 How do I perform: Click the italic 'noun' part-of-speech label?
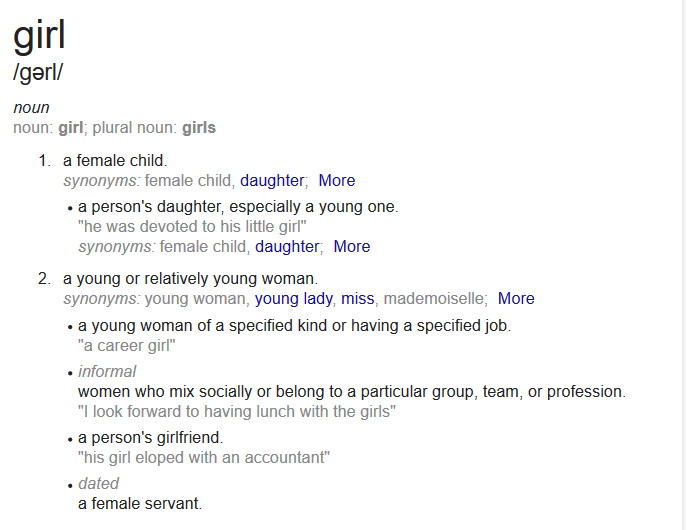click(31, 108)
